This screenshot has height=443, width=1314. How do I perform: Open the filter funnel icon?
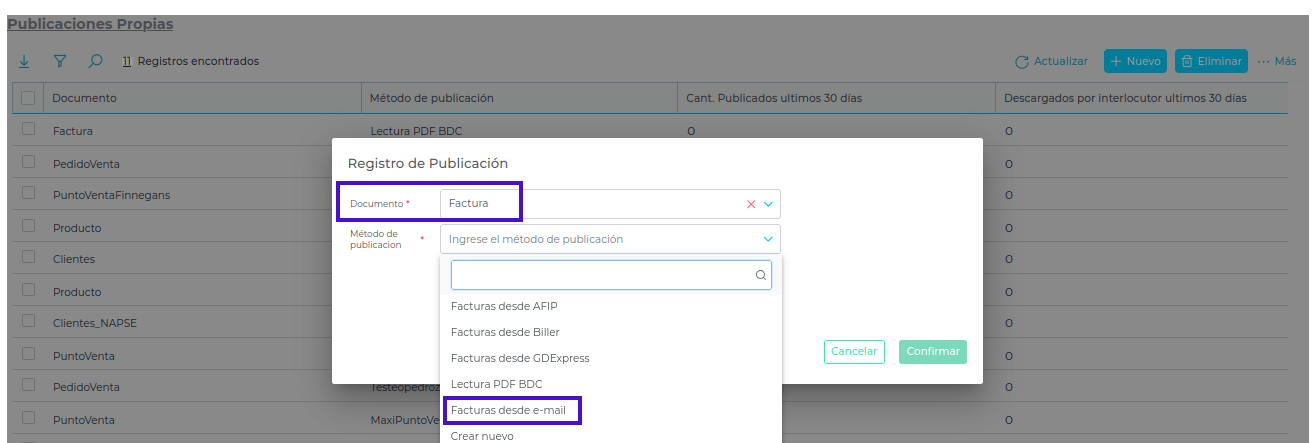click(x=60, y=62)
